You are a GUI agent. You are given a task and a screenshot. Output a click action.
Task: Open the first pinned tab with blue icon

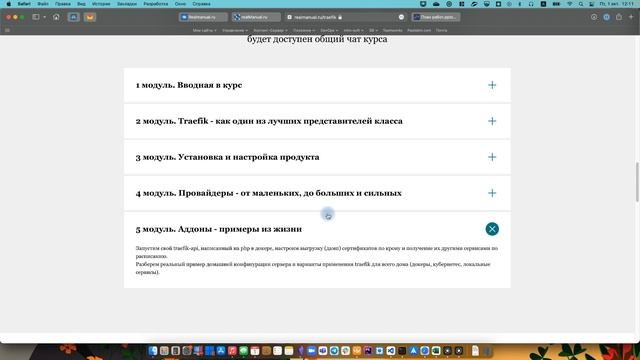tap(73, 17)
